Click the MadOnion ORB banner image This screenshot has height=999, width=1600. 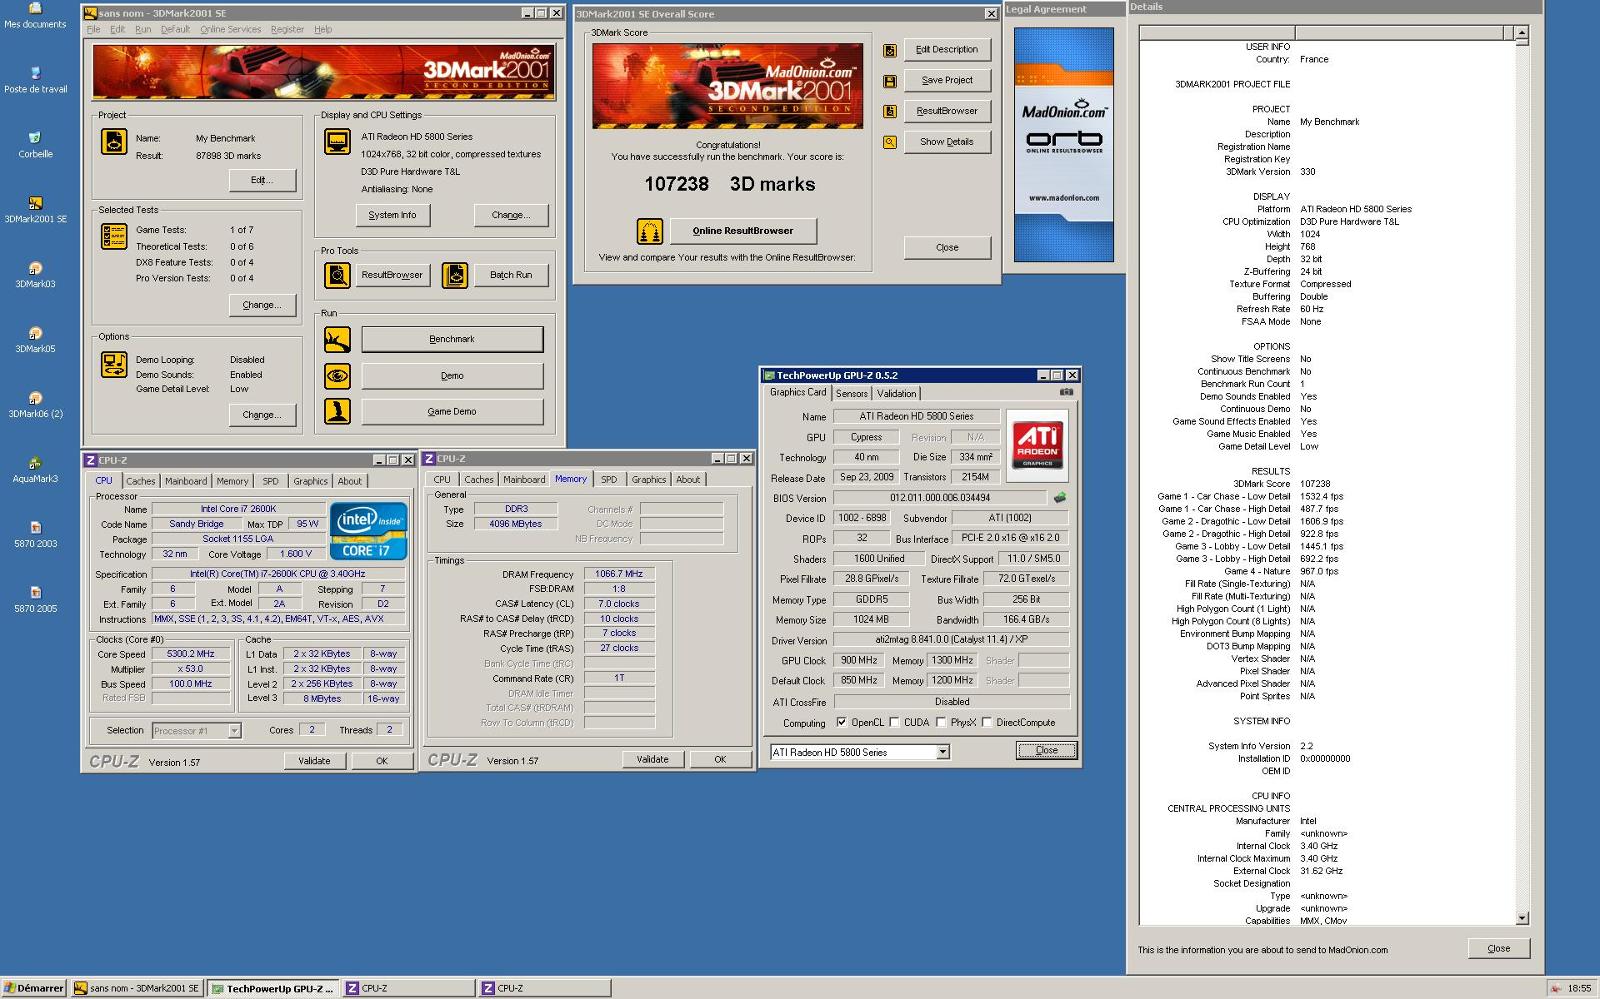(x=1064, y=145)
